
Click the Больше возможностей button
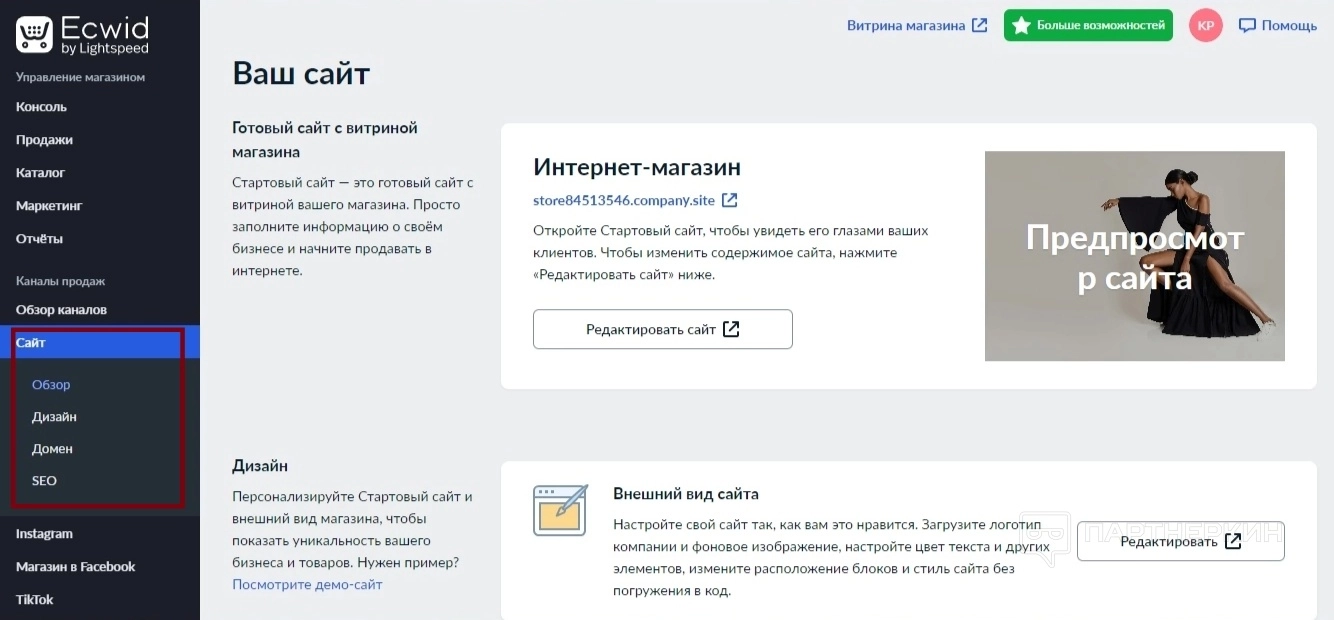click(1088, 25)
